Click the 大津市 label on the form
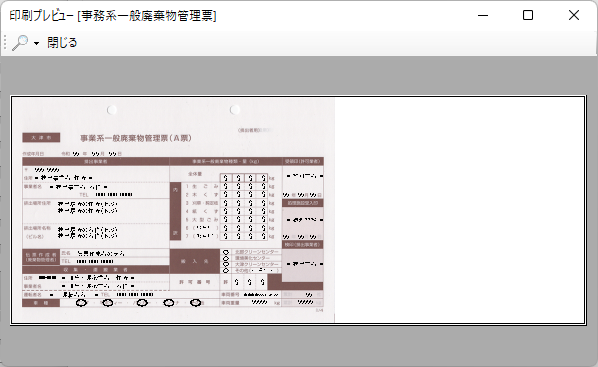Image resolution: width=598 pixels, height=367 pixels. pos(41,137)
